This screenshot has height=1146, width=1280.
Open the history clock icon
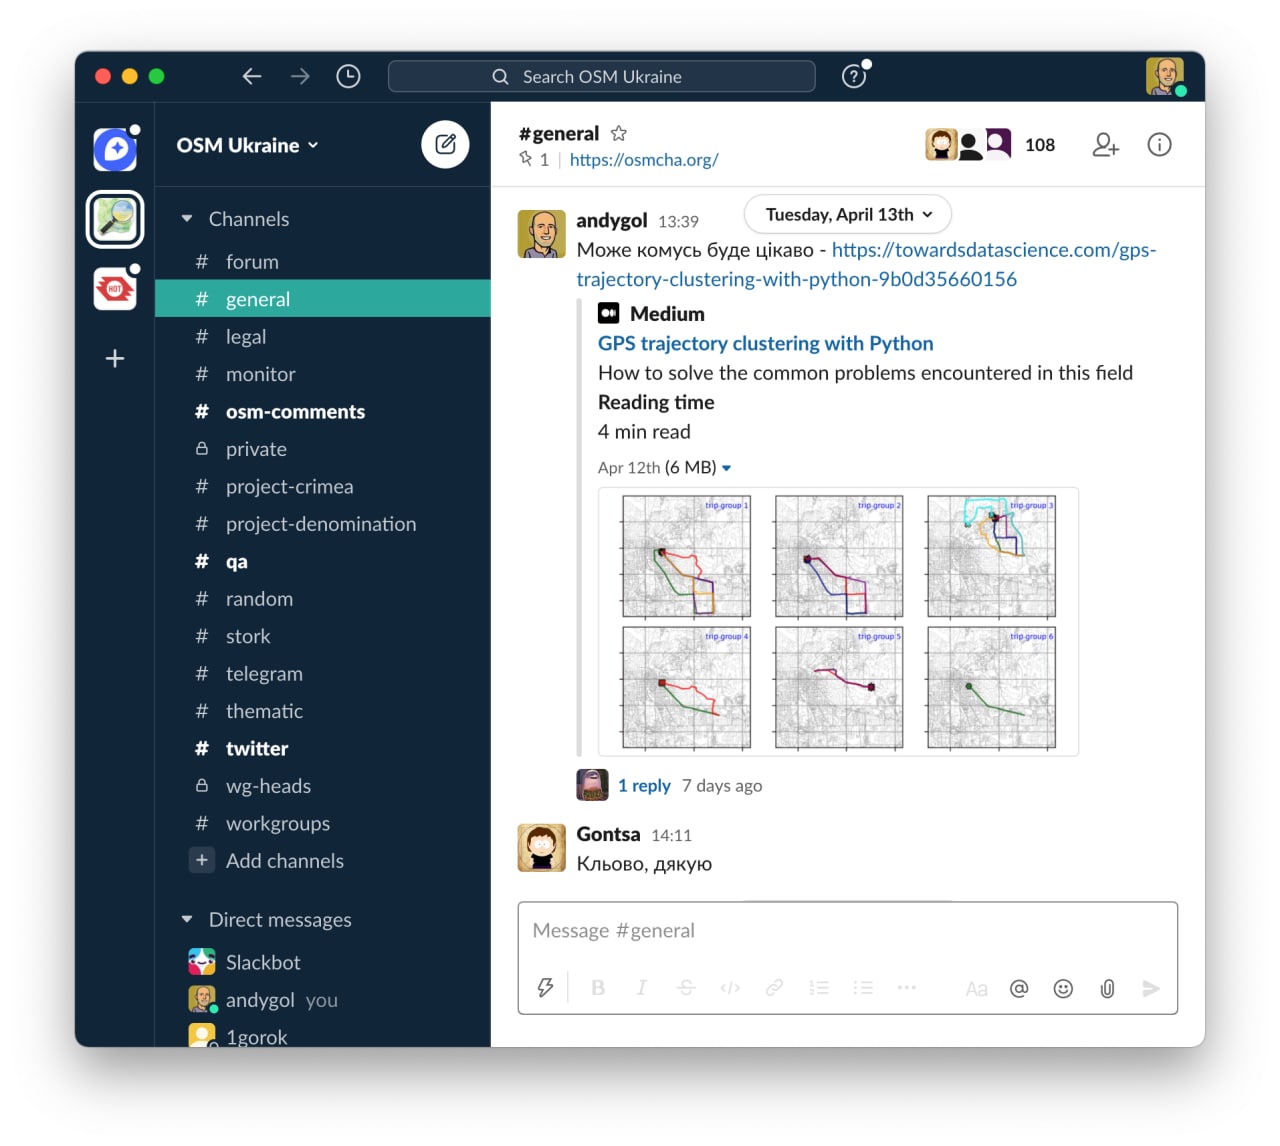[348, 76]
